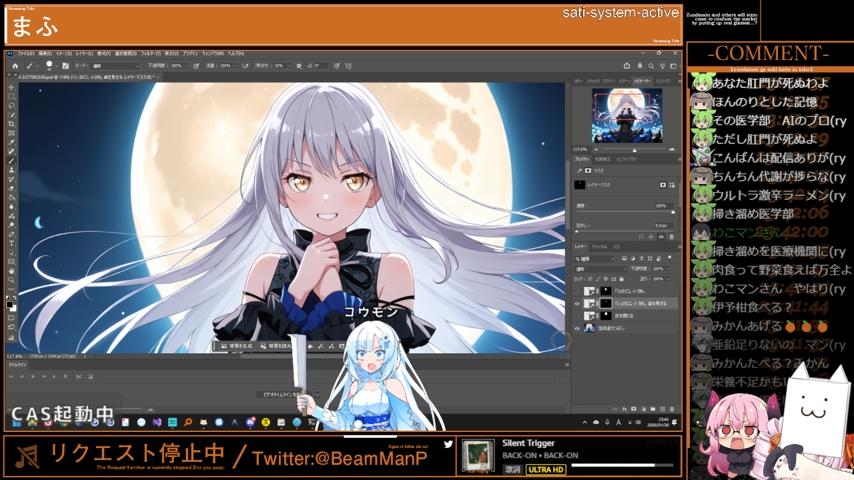Open the brush preset picker arrow
This screenshot has width=854, height=480.
point(56,66)
